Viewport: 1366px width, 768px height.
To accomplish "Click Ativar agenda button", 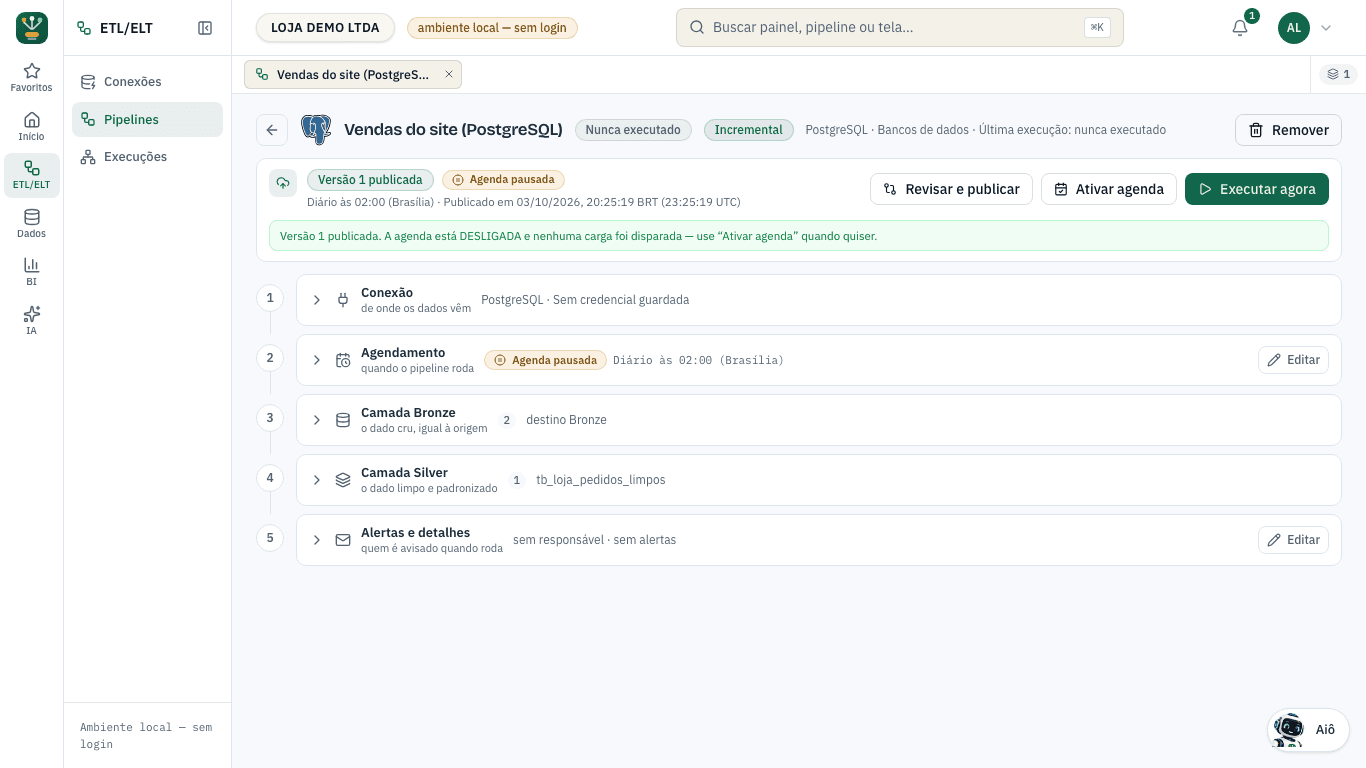I will pos(1109,189).
